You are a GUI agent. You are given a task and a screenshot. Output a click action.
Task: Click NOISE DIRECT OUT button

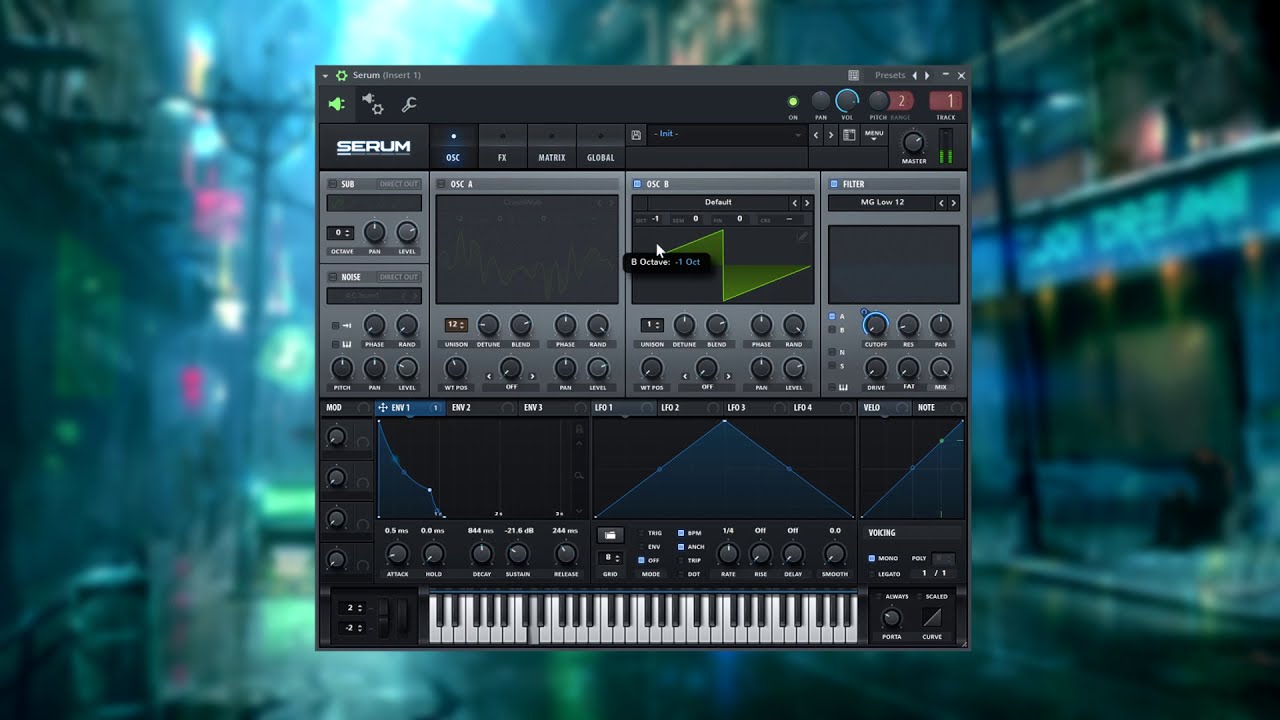[399, 277]
